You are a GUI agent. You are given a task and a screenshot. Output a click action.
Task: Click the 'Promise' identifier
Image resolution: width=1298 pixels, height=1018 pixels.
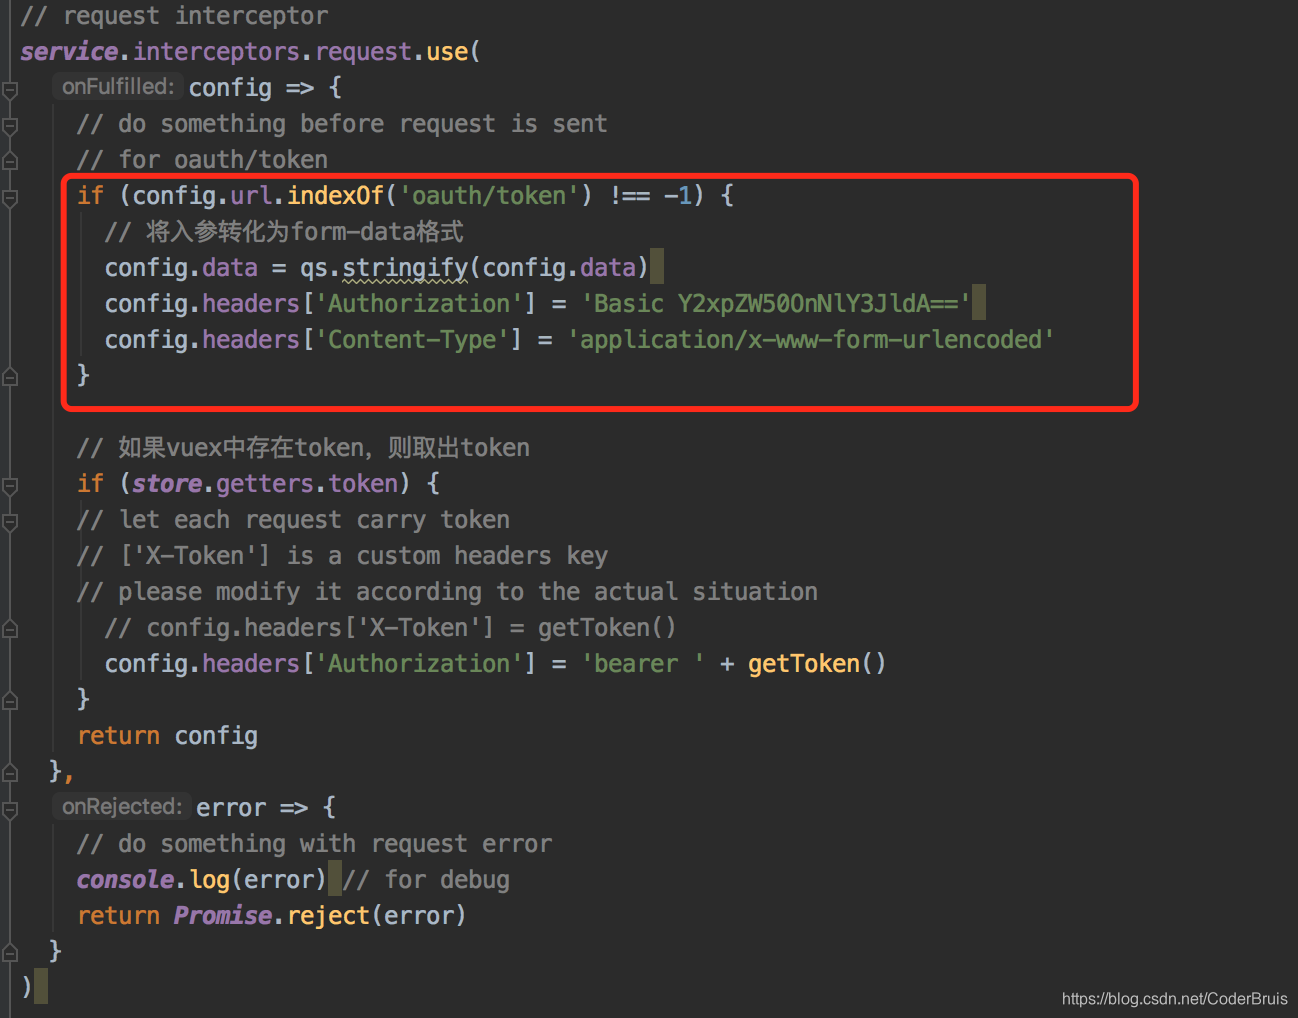click(x=223, y=915)
